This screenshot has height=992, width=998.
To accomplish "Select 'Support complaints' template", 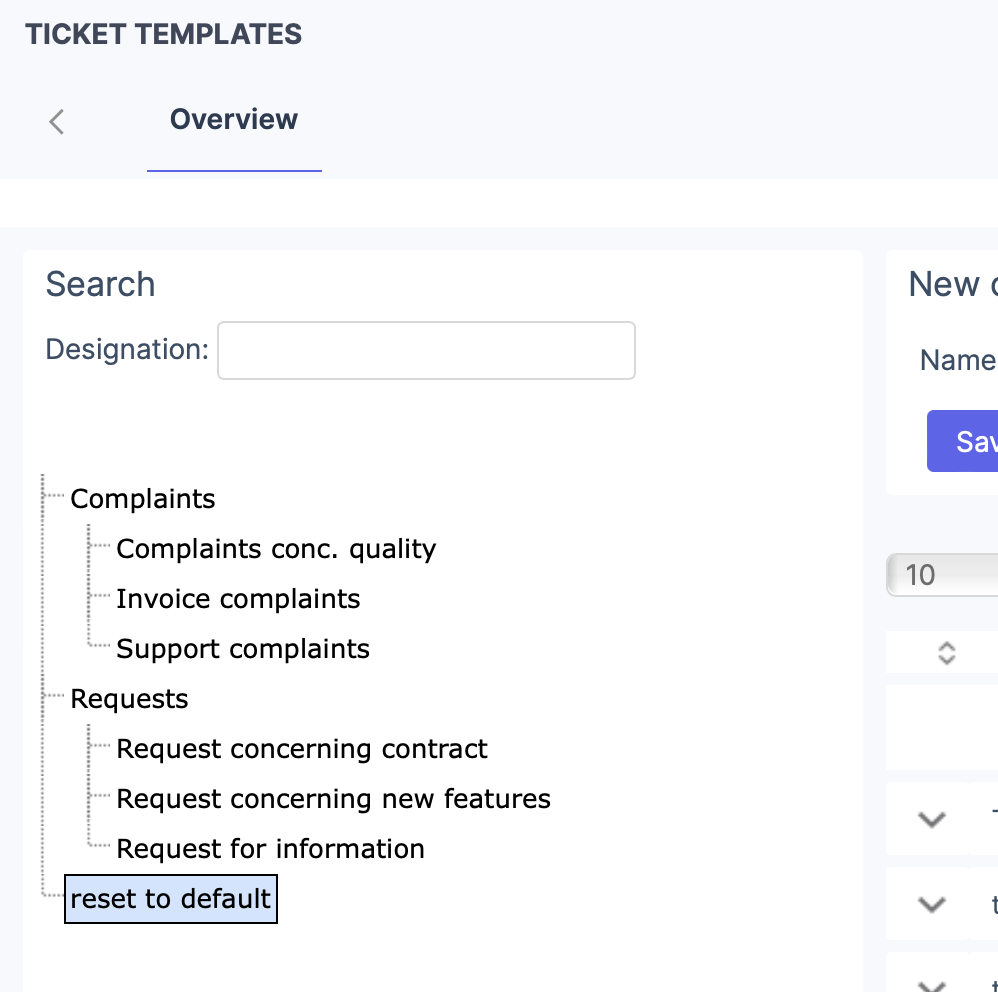I will tap(242, 648).
